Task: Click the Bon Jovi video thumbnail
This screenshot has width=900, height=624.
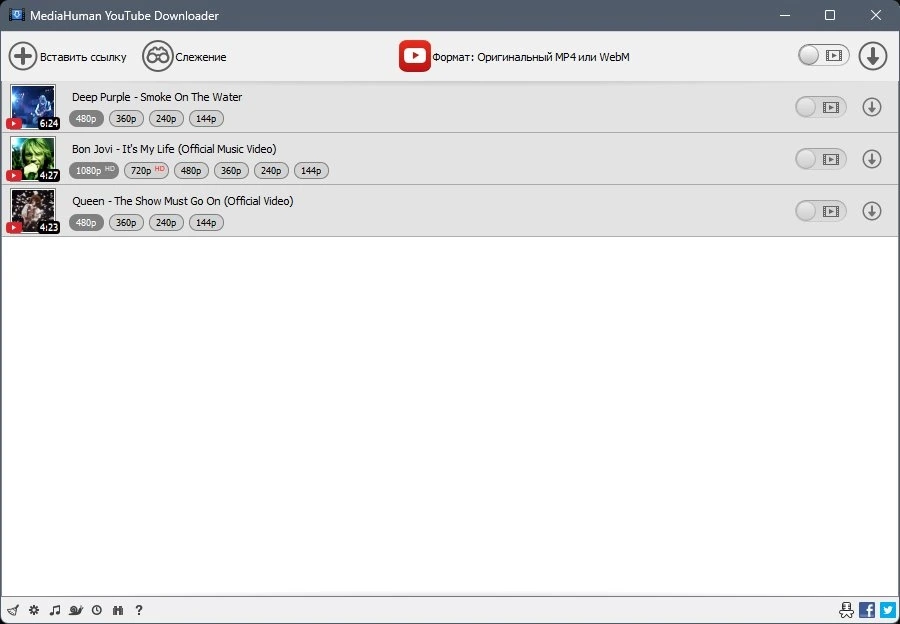Action: point(33,158)
